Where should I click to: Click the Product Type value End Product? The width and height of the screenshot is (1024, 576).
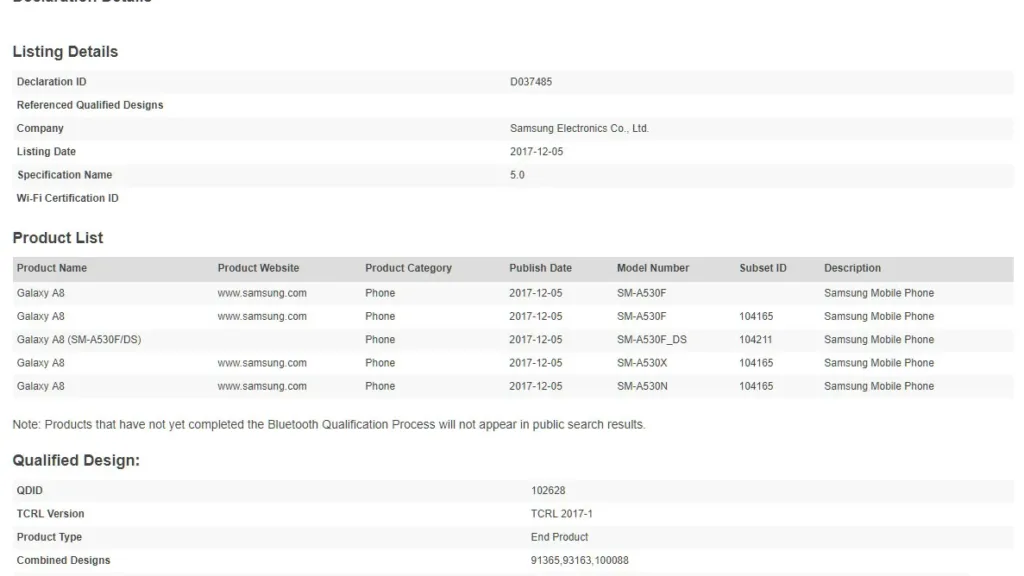click(559, 537)
